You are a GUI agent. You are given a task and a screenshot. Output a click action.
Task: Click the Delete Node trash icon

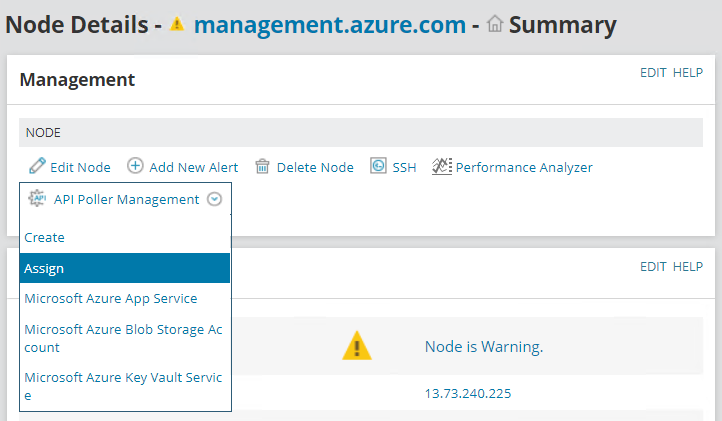click(x=262, y=167)
